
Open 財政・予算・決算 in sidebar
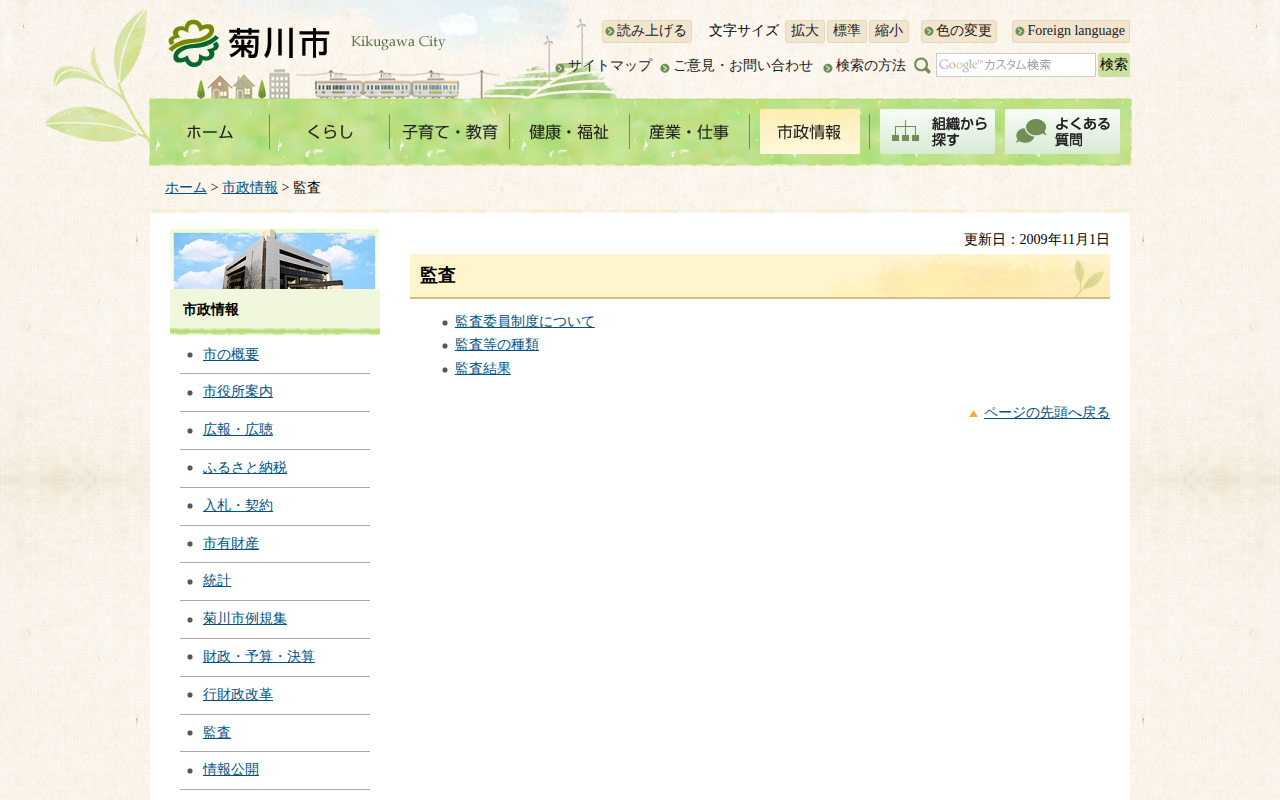click(x=259, y=657)
